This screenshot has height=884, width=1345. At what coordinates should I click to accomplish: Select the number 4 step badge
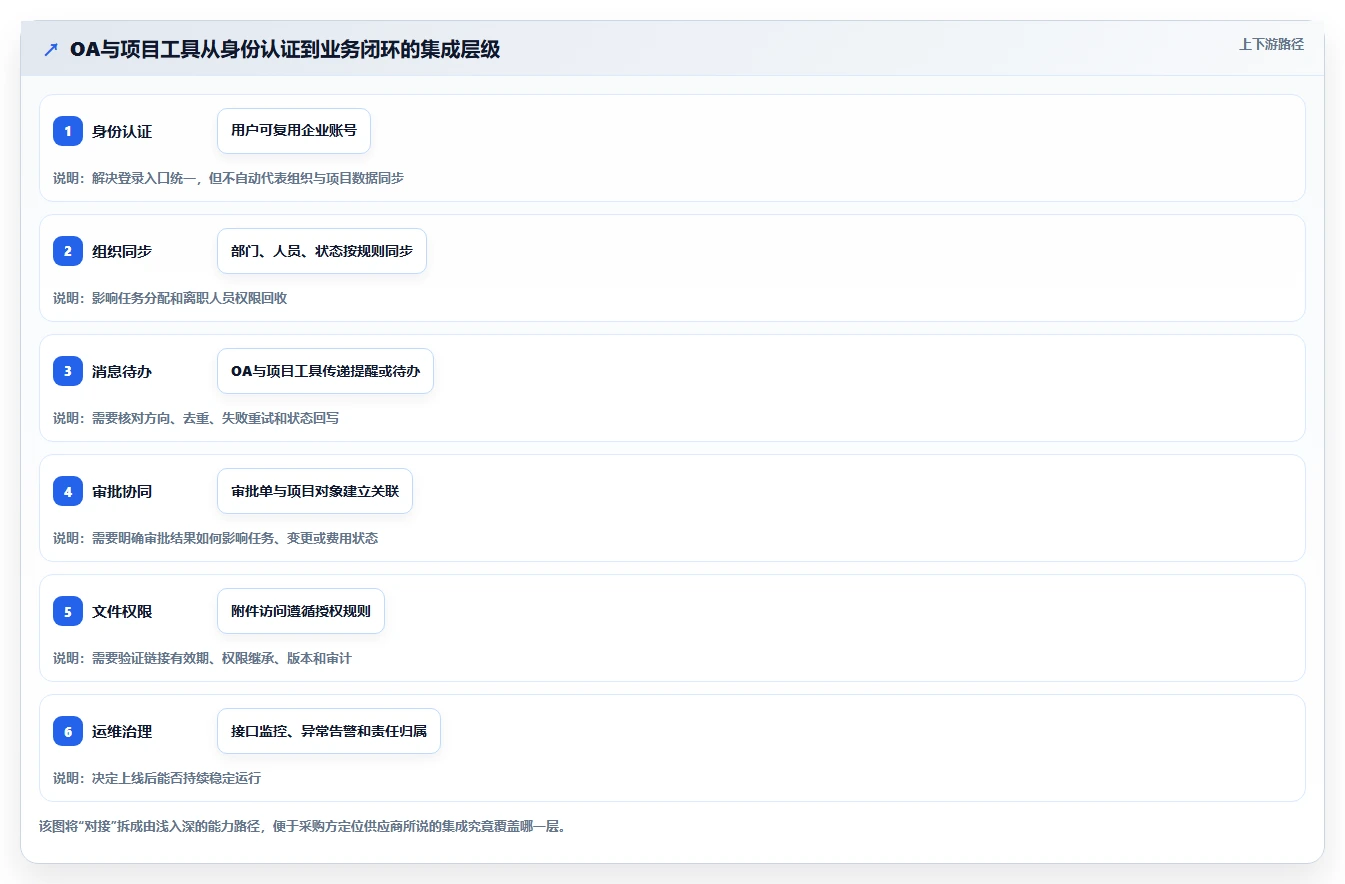click(x=68, y=491)
